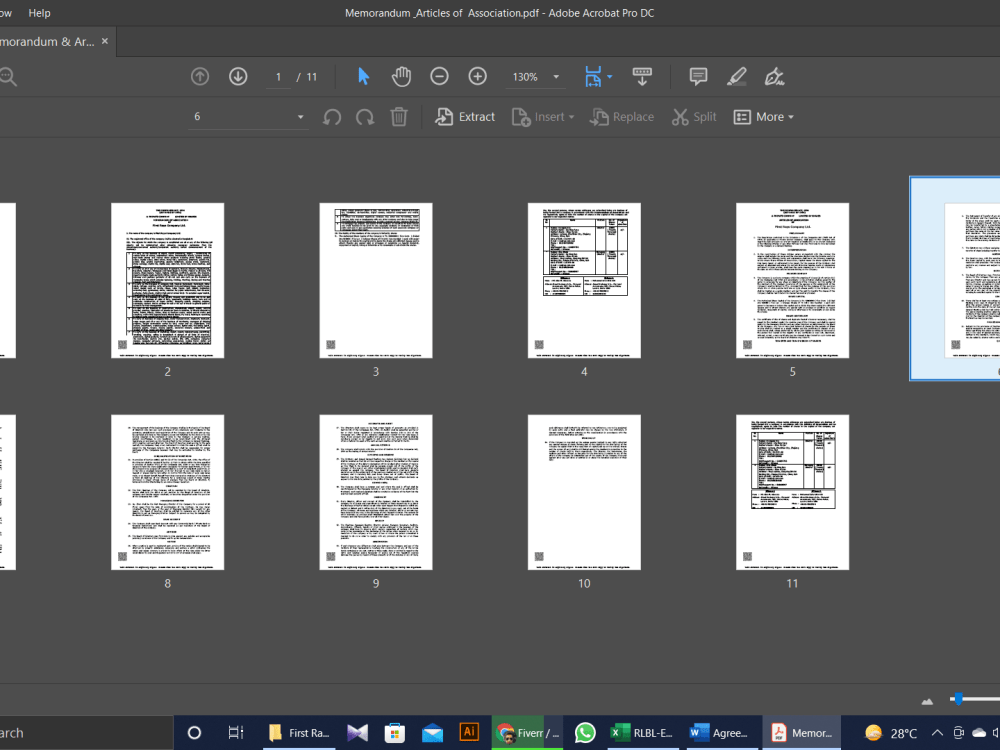Viewport: 1000px width, 750px height.
Task: Switch to Memorandum & Ar... document tab
Action: point(47,41)
